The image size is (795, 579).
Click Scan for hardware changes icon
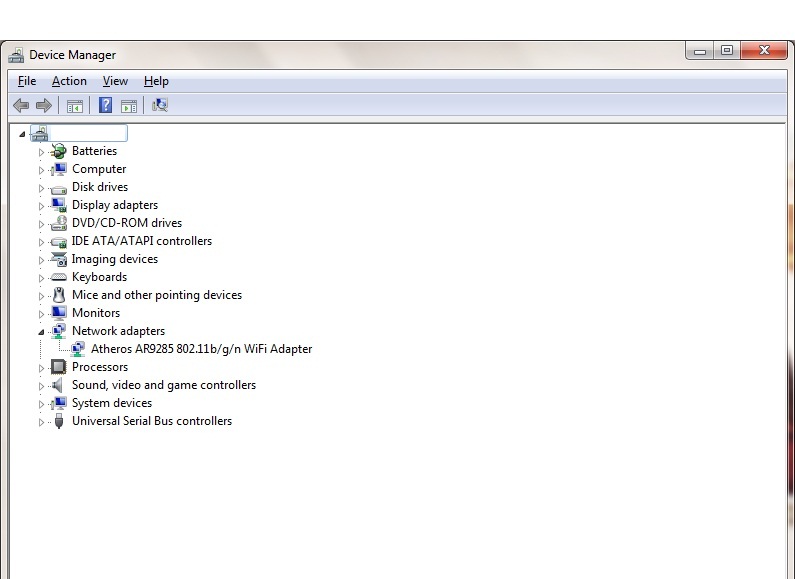click(x=160, y=105)
